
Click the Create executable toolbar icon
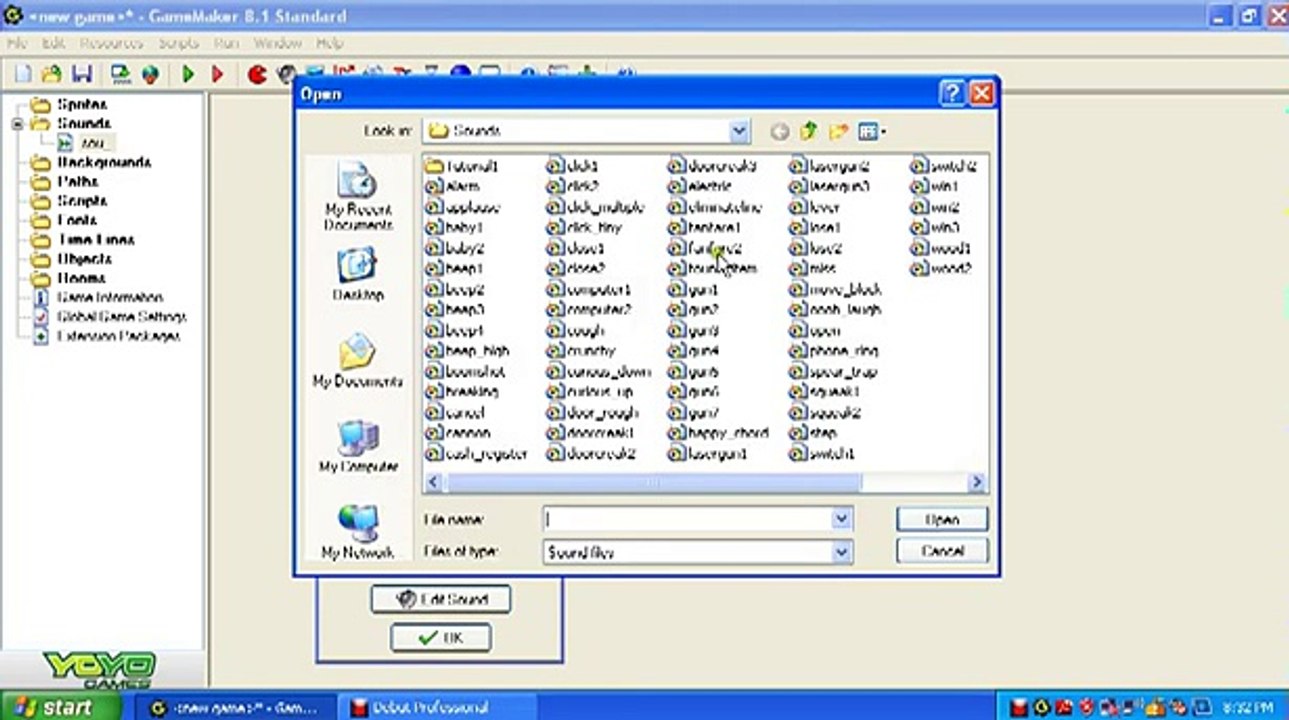tap(121, 73)
